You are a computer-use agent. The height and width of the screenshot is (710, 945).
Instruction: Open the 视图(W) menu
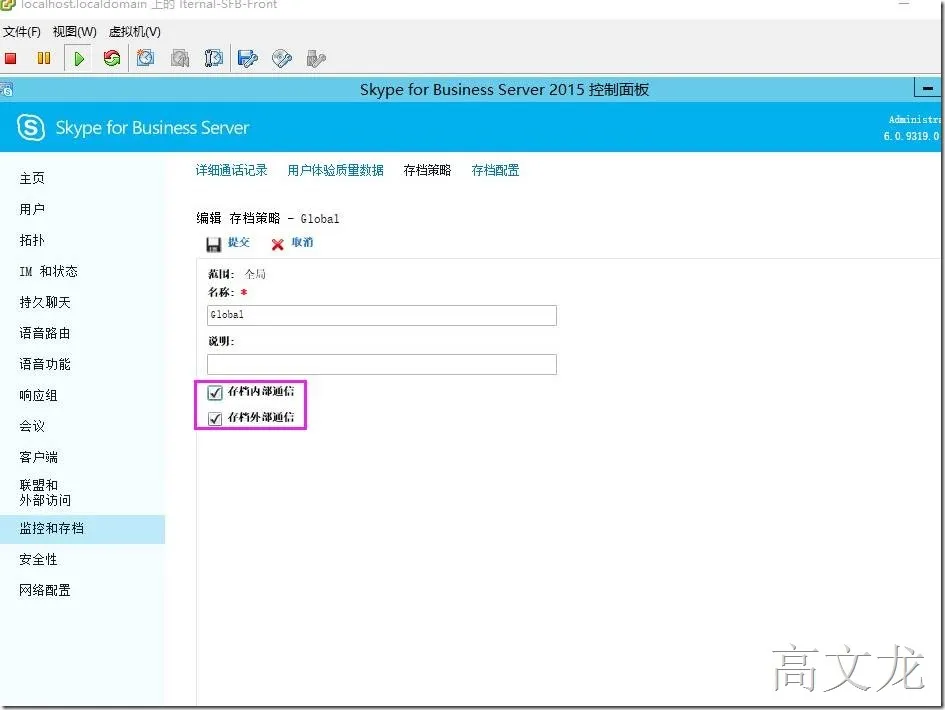pos(75,31)
